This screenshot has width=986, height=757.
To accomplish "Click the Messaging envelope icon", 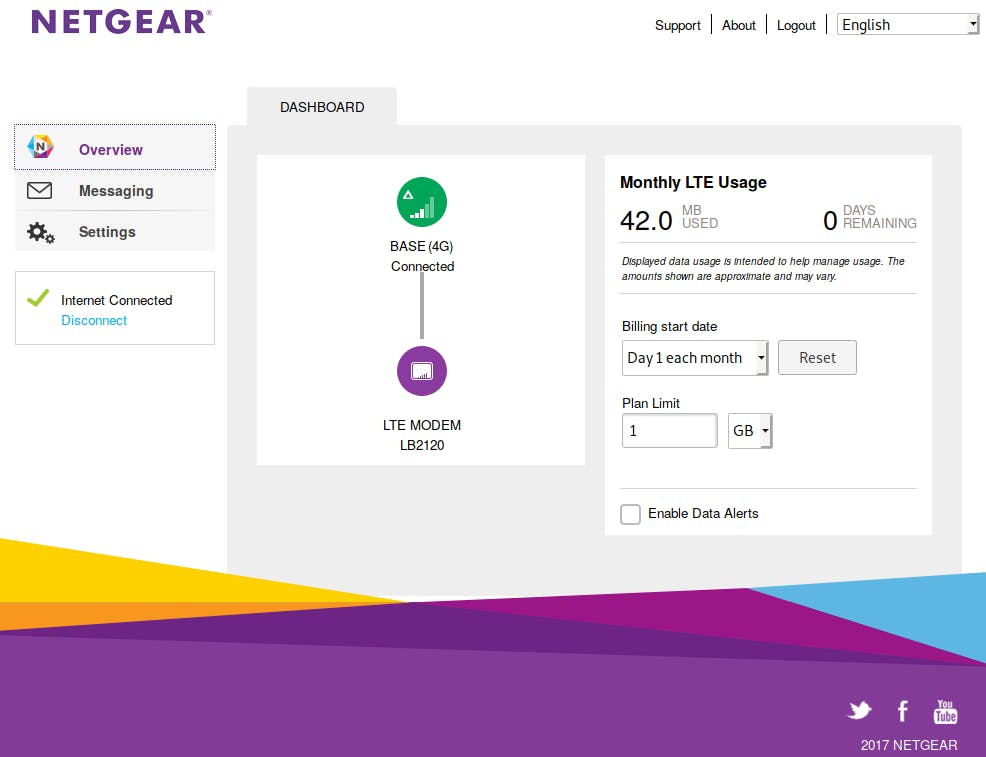I will pyautogui.click(x=40, y=190).
